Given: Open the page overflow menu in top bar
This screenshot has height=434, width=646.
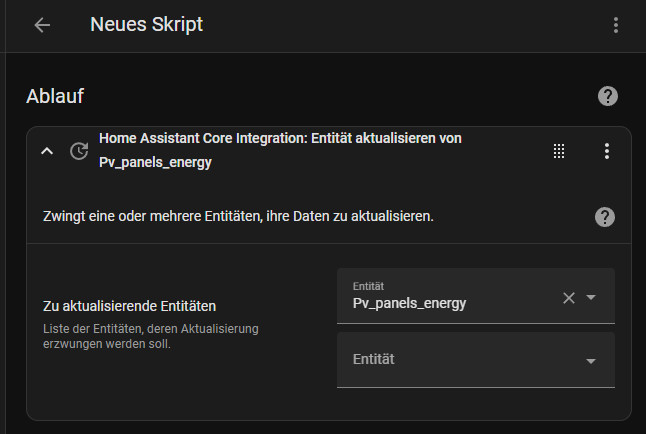Looking at the screenshot, I should point(616,25).
